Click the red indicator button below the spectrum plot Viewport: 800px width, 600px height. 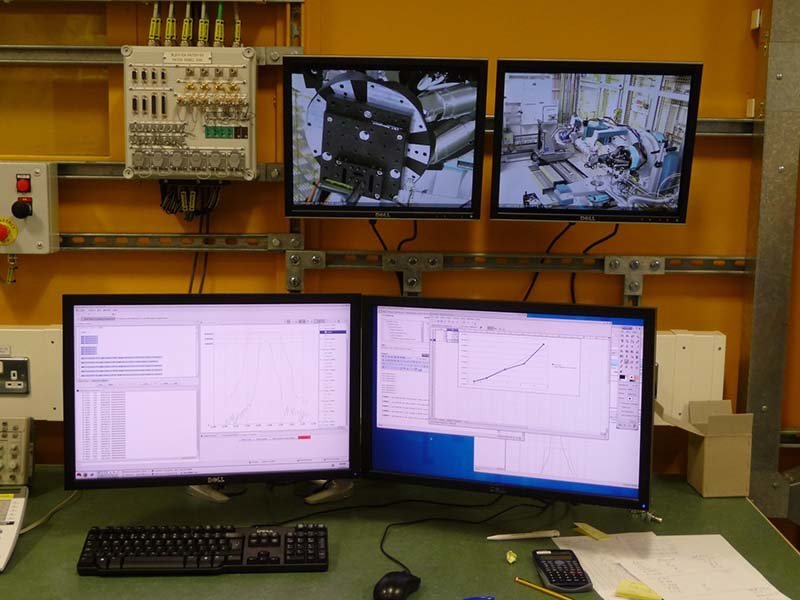[x=304, y=437]
